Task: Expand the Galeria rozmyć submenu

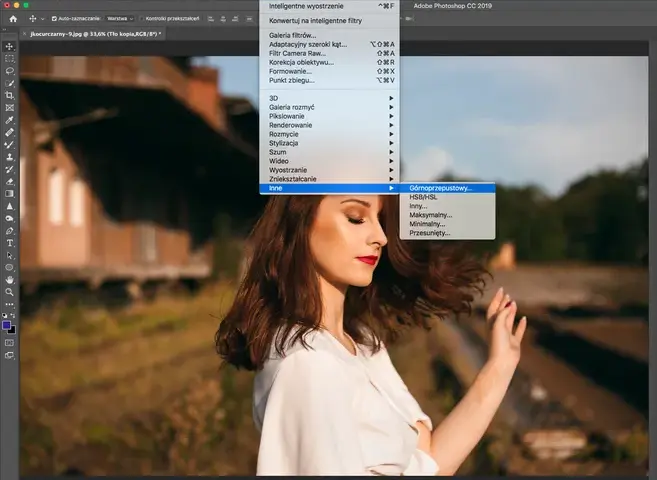Action: 329,107
